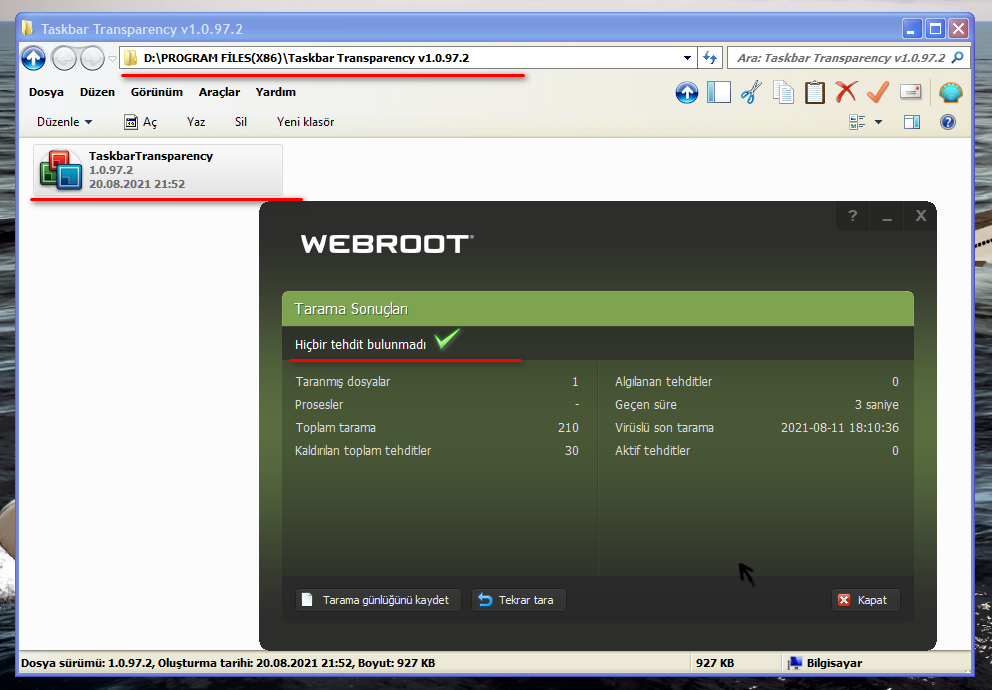The image size is (992, 690).
Task: Click the Copy pages icon
Action: coord(783,92)
